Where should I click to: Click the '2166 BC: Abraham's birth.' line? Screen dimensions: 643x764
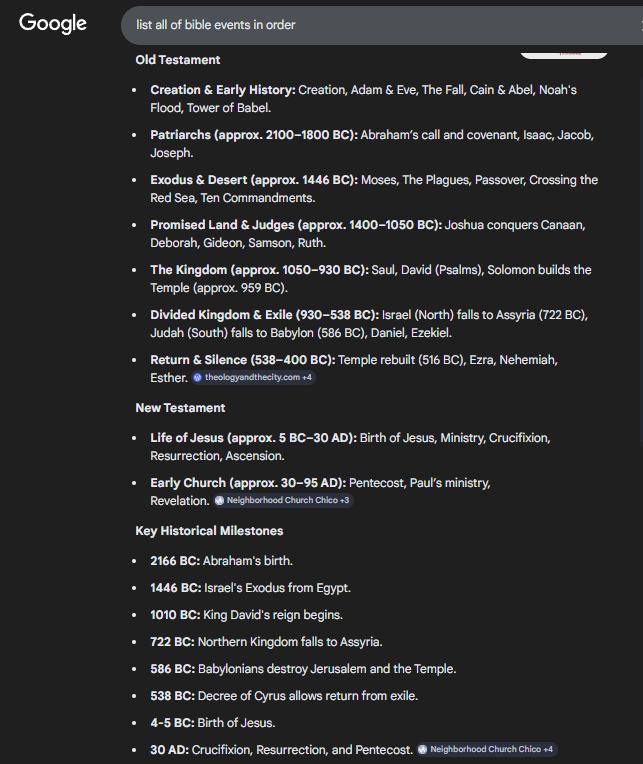click(221, 561)
